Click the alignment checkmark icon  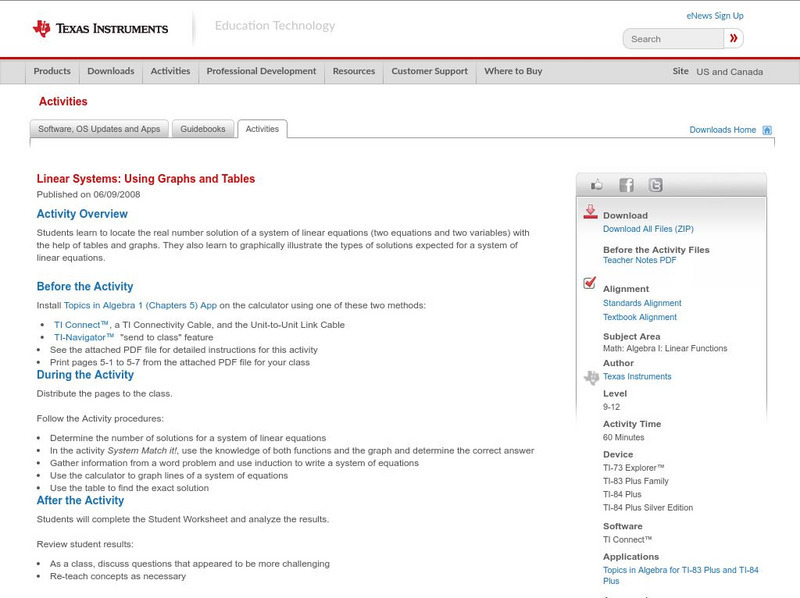[589, 282]
